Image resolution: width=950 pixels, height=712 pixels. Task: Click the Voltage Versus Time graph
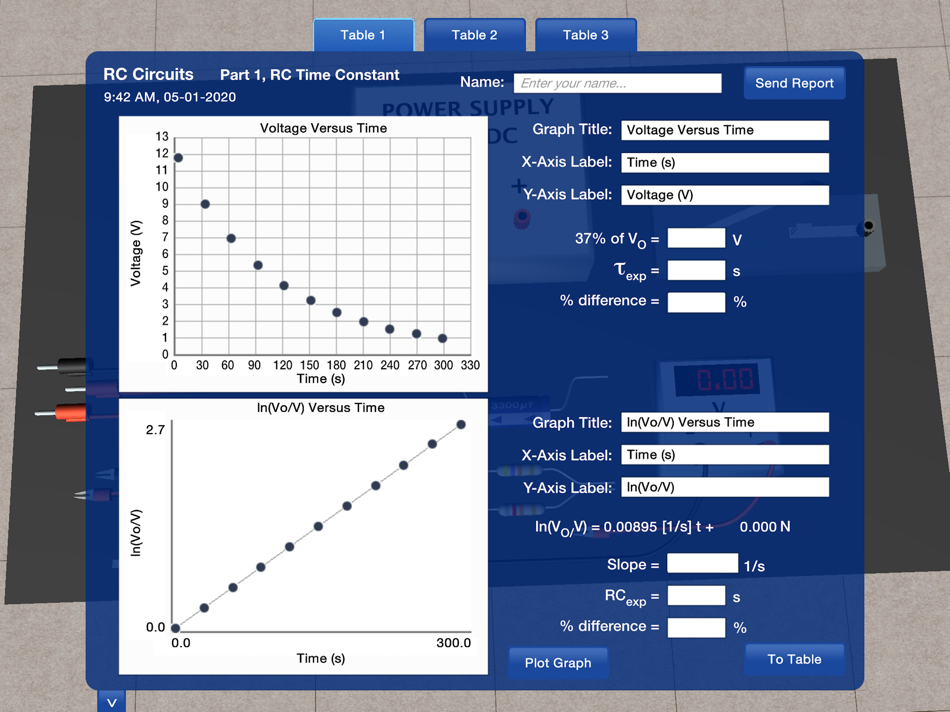(303, 254)
